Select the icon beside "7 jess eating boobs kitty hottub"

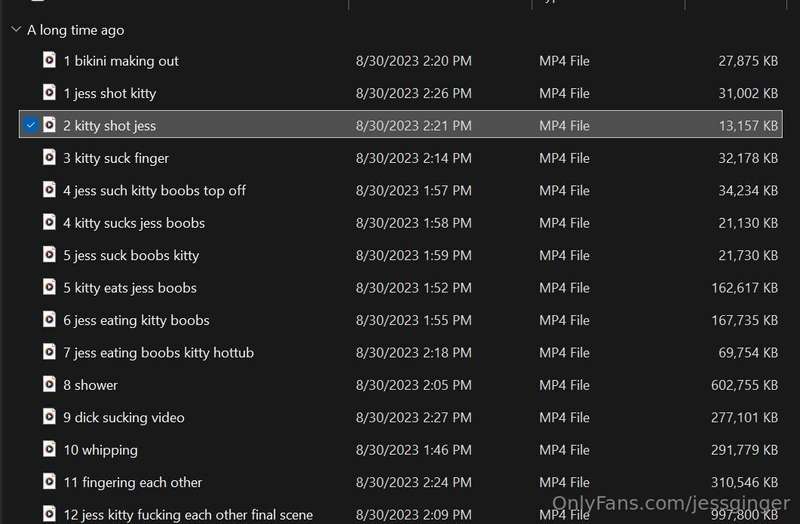[x=49, y=352]
